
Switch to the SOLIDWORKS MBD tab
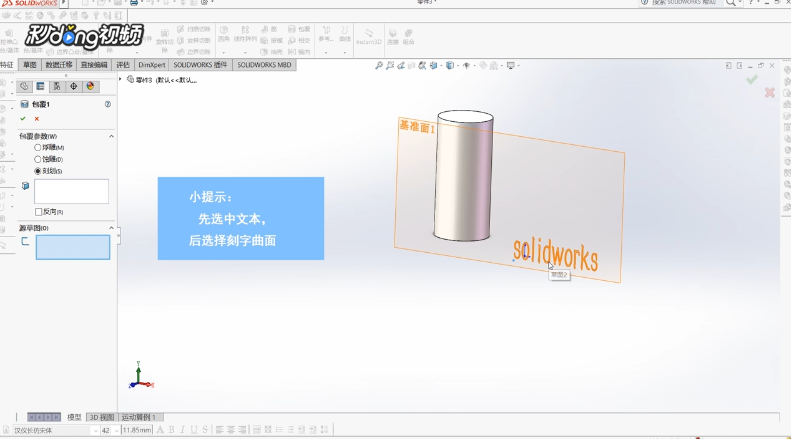[x=264, y=65]
